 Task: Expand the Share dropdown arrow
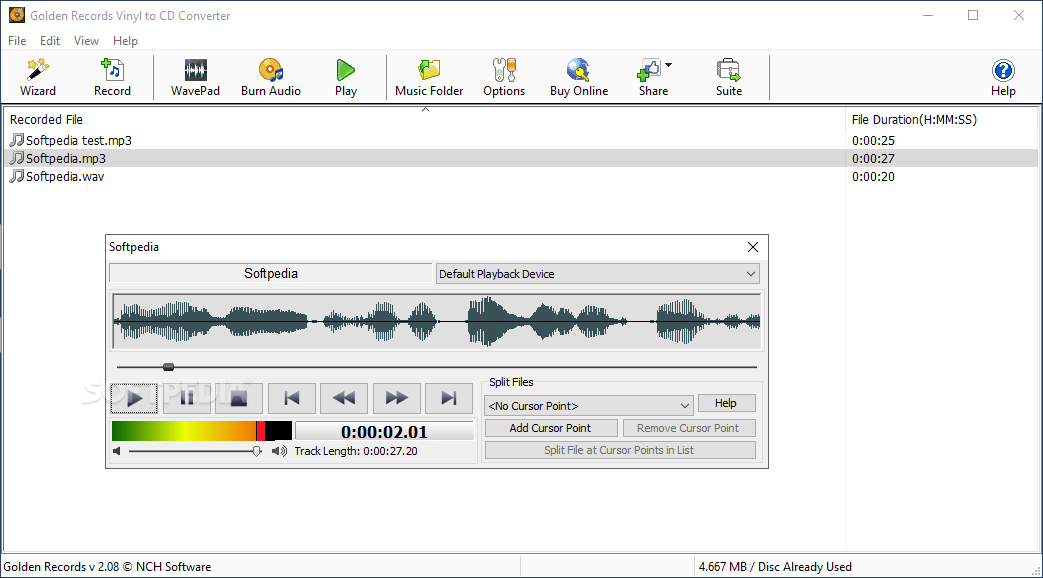click(x=669, y=65)
